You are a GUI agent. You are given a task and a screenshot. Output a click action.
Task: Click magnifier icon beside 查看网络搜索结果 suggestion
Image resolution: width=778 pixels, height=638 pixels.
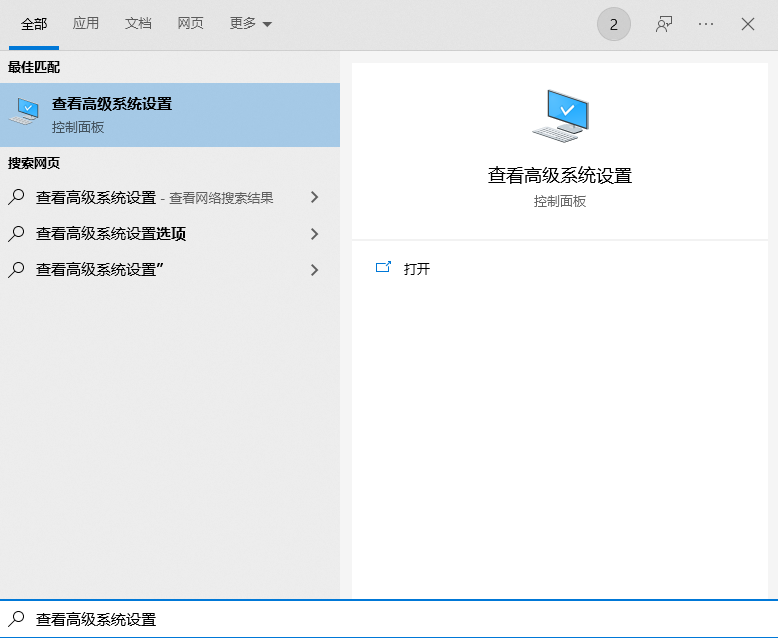[16, 197]
